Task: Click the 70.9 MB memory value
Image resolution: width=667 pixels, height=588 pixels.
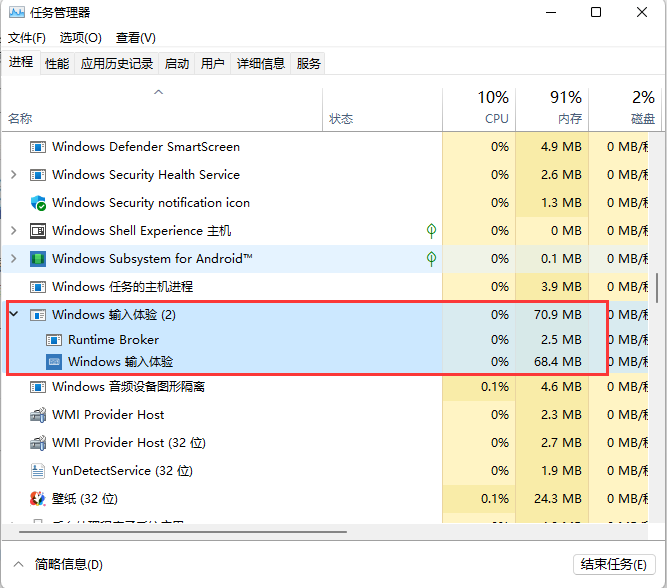Action: click(558, 315)
